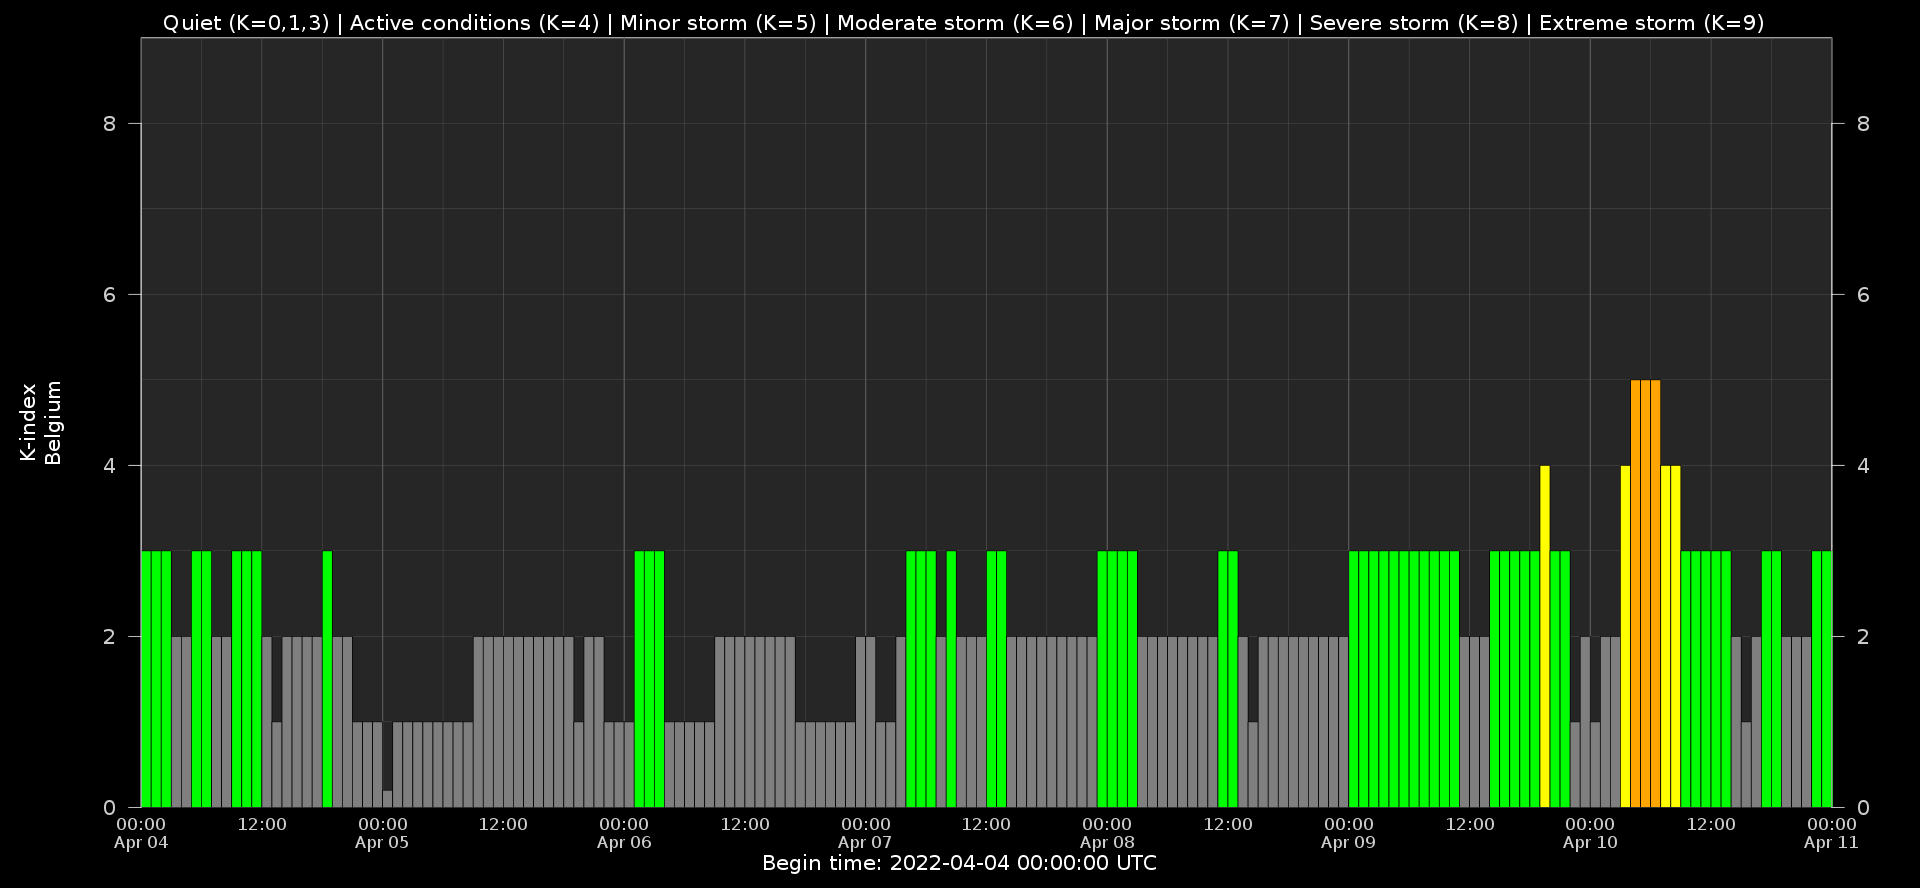The image size is (1920, 888).
Task: Select the "Severe storm (K=8)" legend text
Action: 1414,23
